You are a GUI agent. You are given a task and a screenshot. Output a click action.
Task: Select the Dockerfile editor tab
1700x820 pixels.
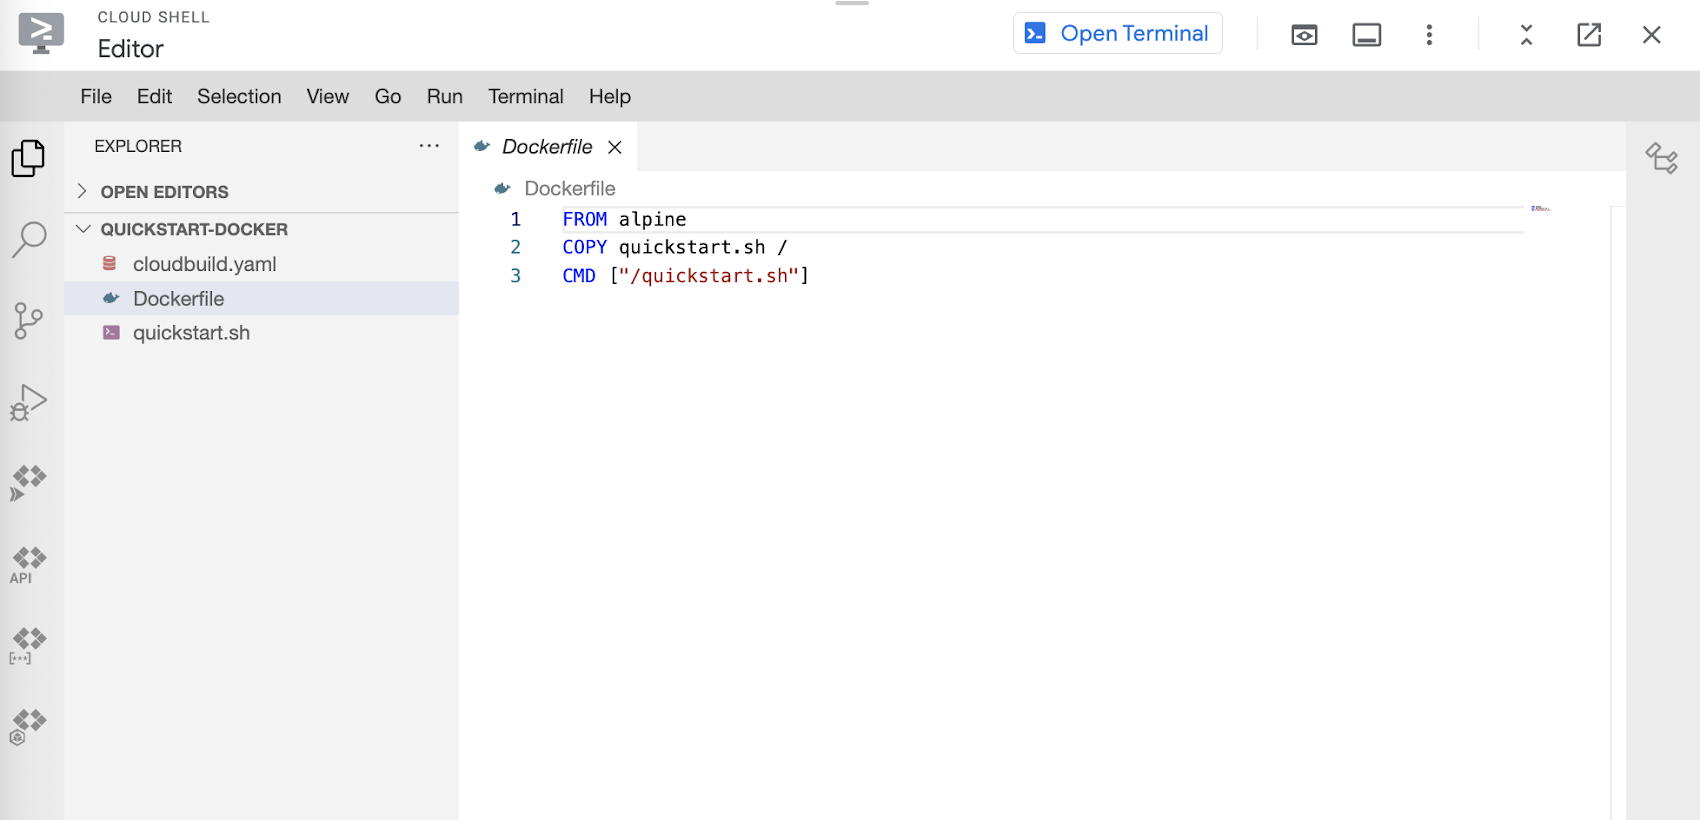point(548,147)
